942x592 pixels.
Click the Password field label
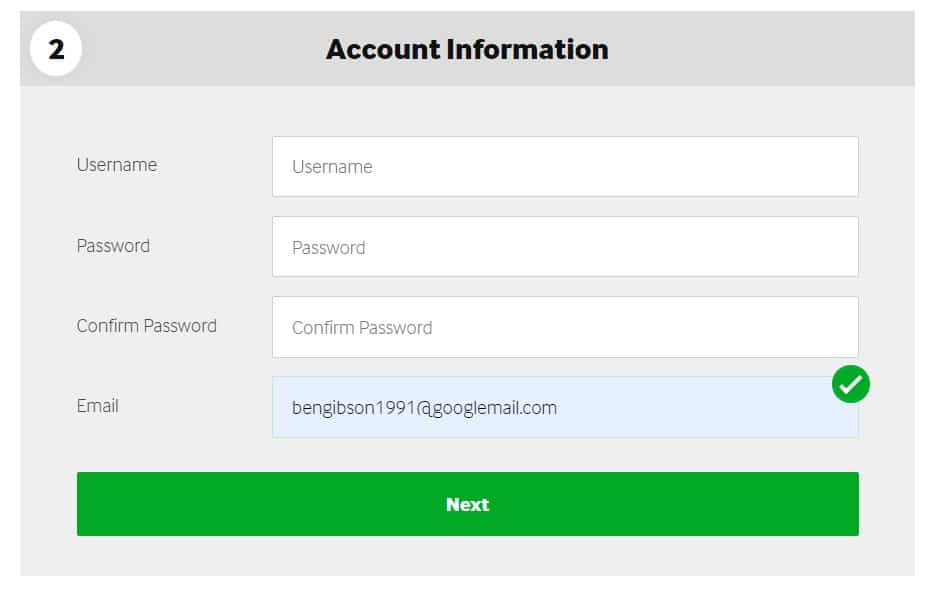click(x=113, y=246)
